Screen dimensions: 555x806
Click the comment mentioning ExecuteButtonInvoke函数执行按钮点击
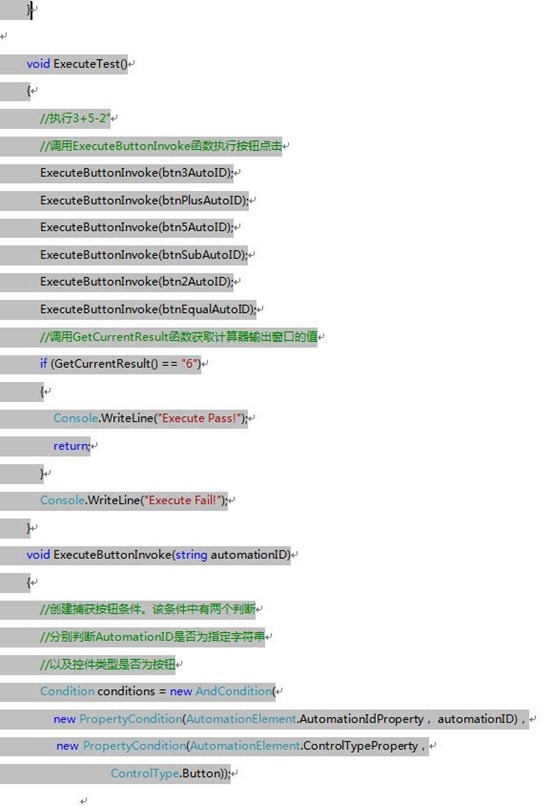161,145
